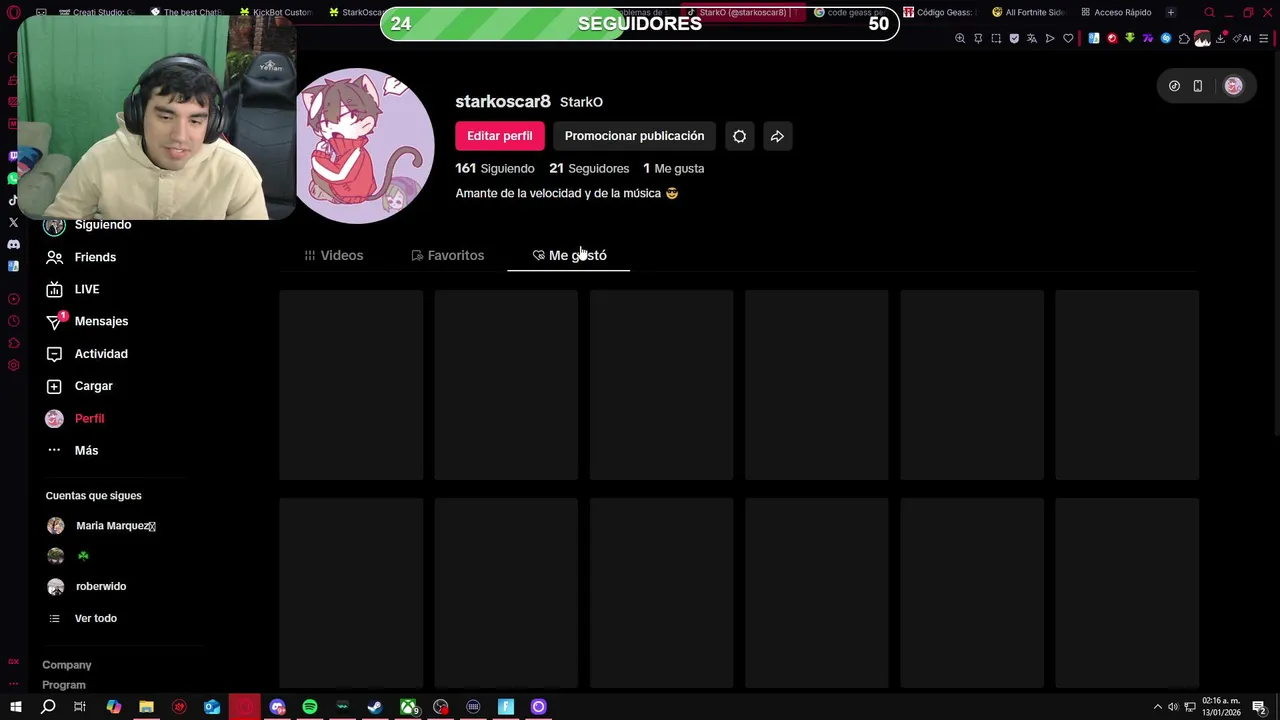Open Siguiendo in the sidebar
This screenshot has width=1280, height=720.
[x=88, y=225]
